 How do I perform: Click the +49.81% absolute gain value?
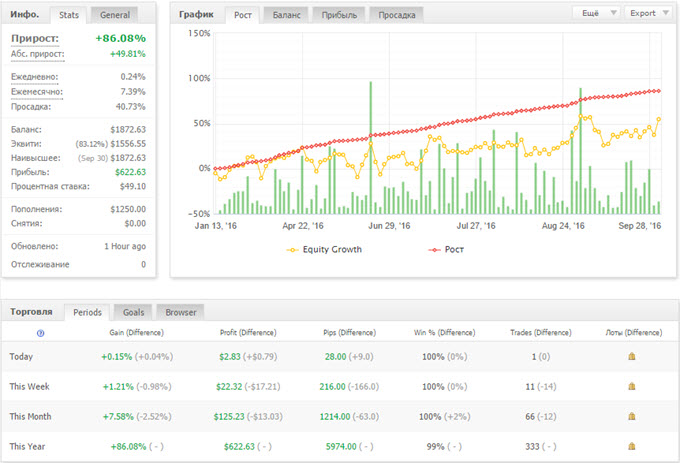pos(128,54)
